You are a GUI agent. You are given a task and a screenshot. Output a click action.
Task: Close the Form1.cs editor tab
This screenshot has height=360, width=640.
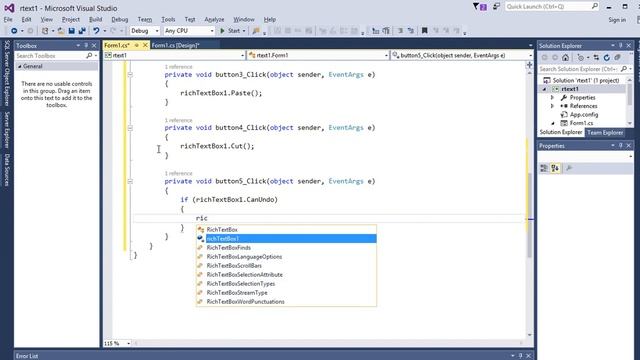tap(145, 45)
